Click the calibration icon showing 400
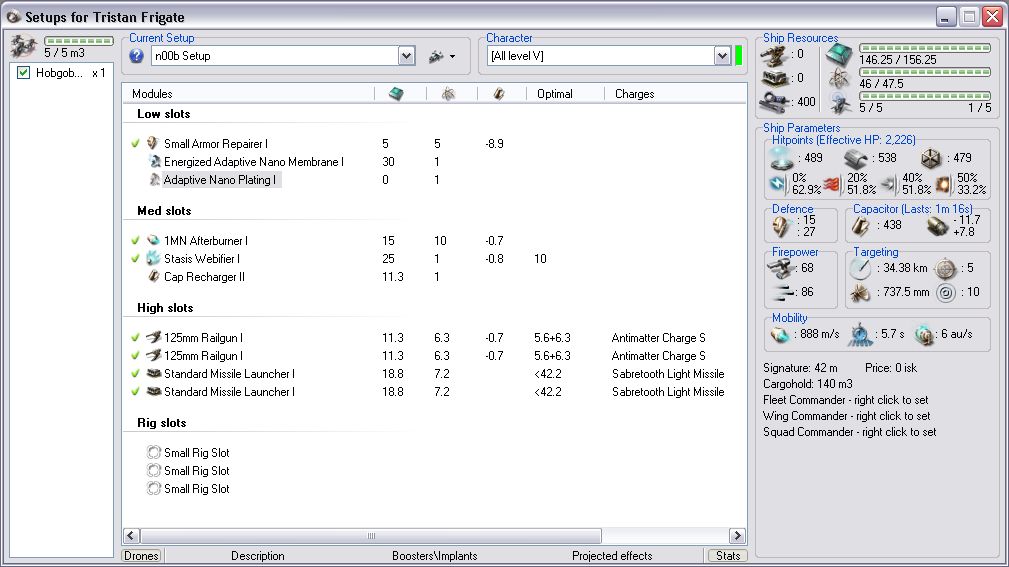 click(x=775, y=102)
